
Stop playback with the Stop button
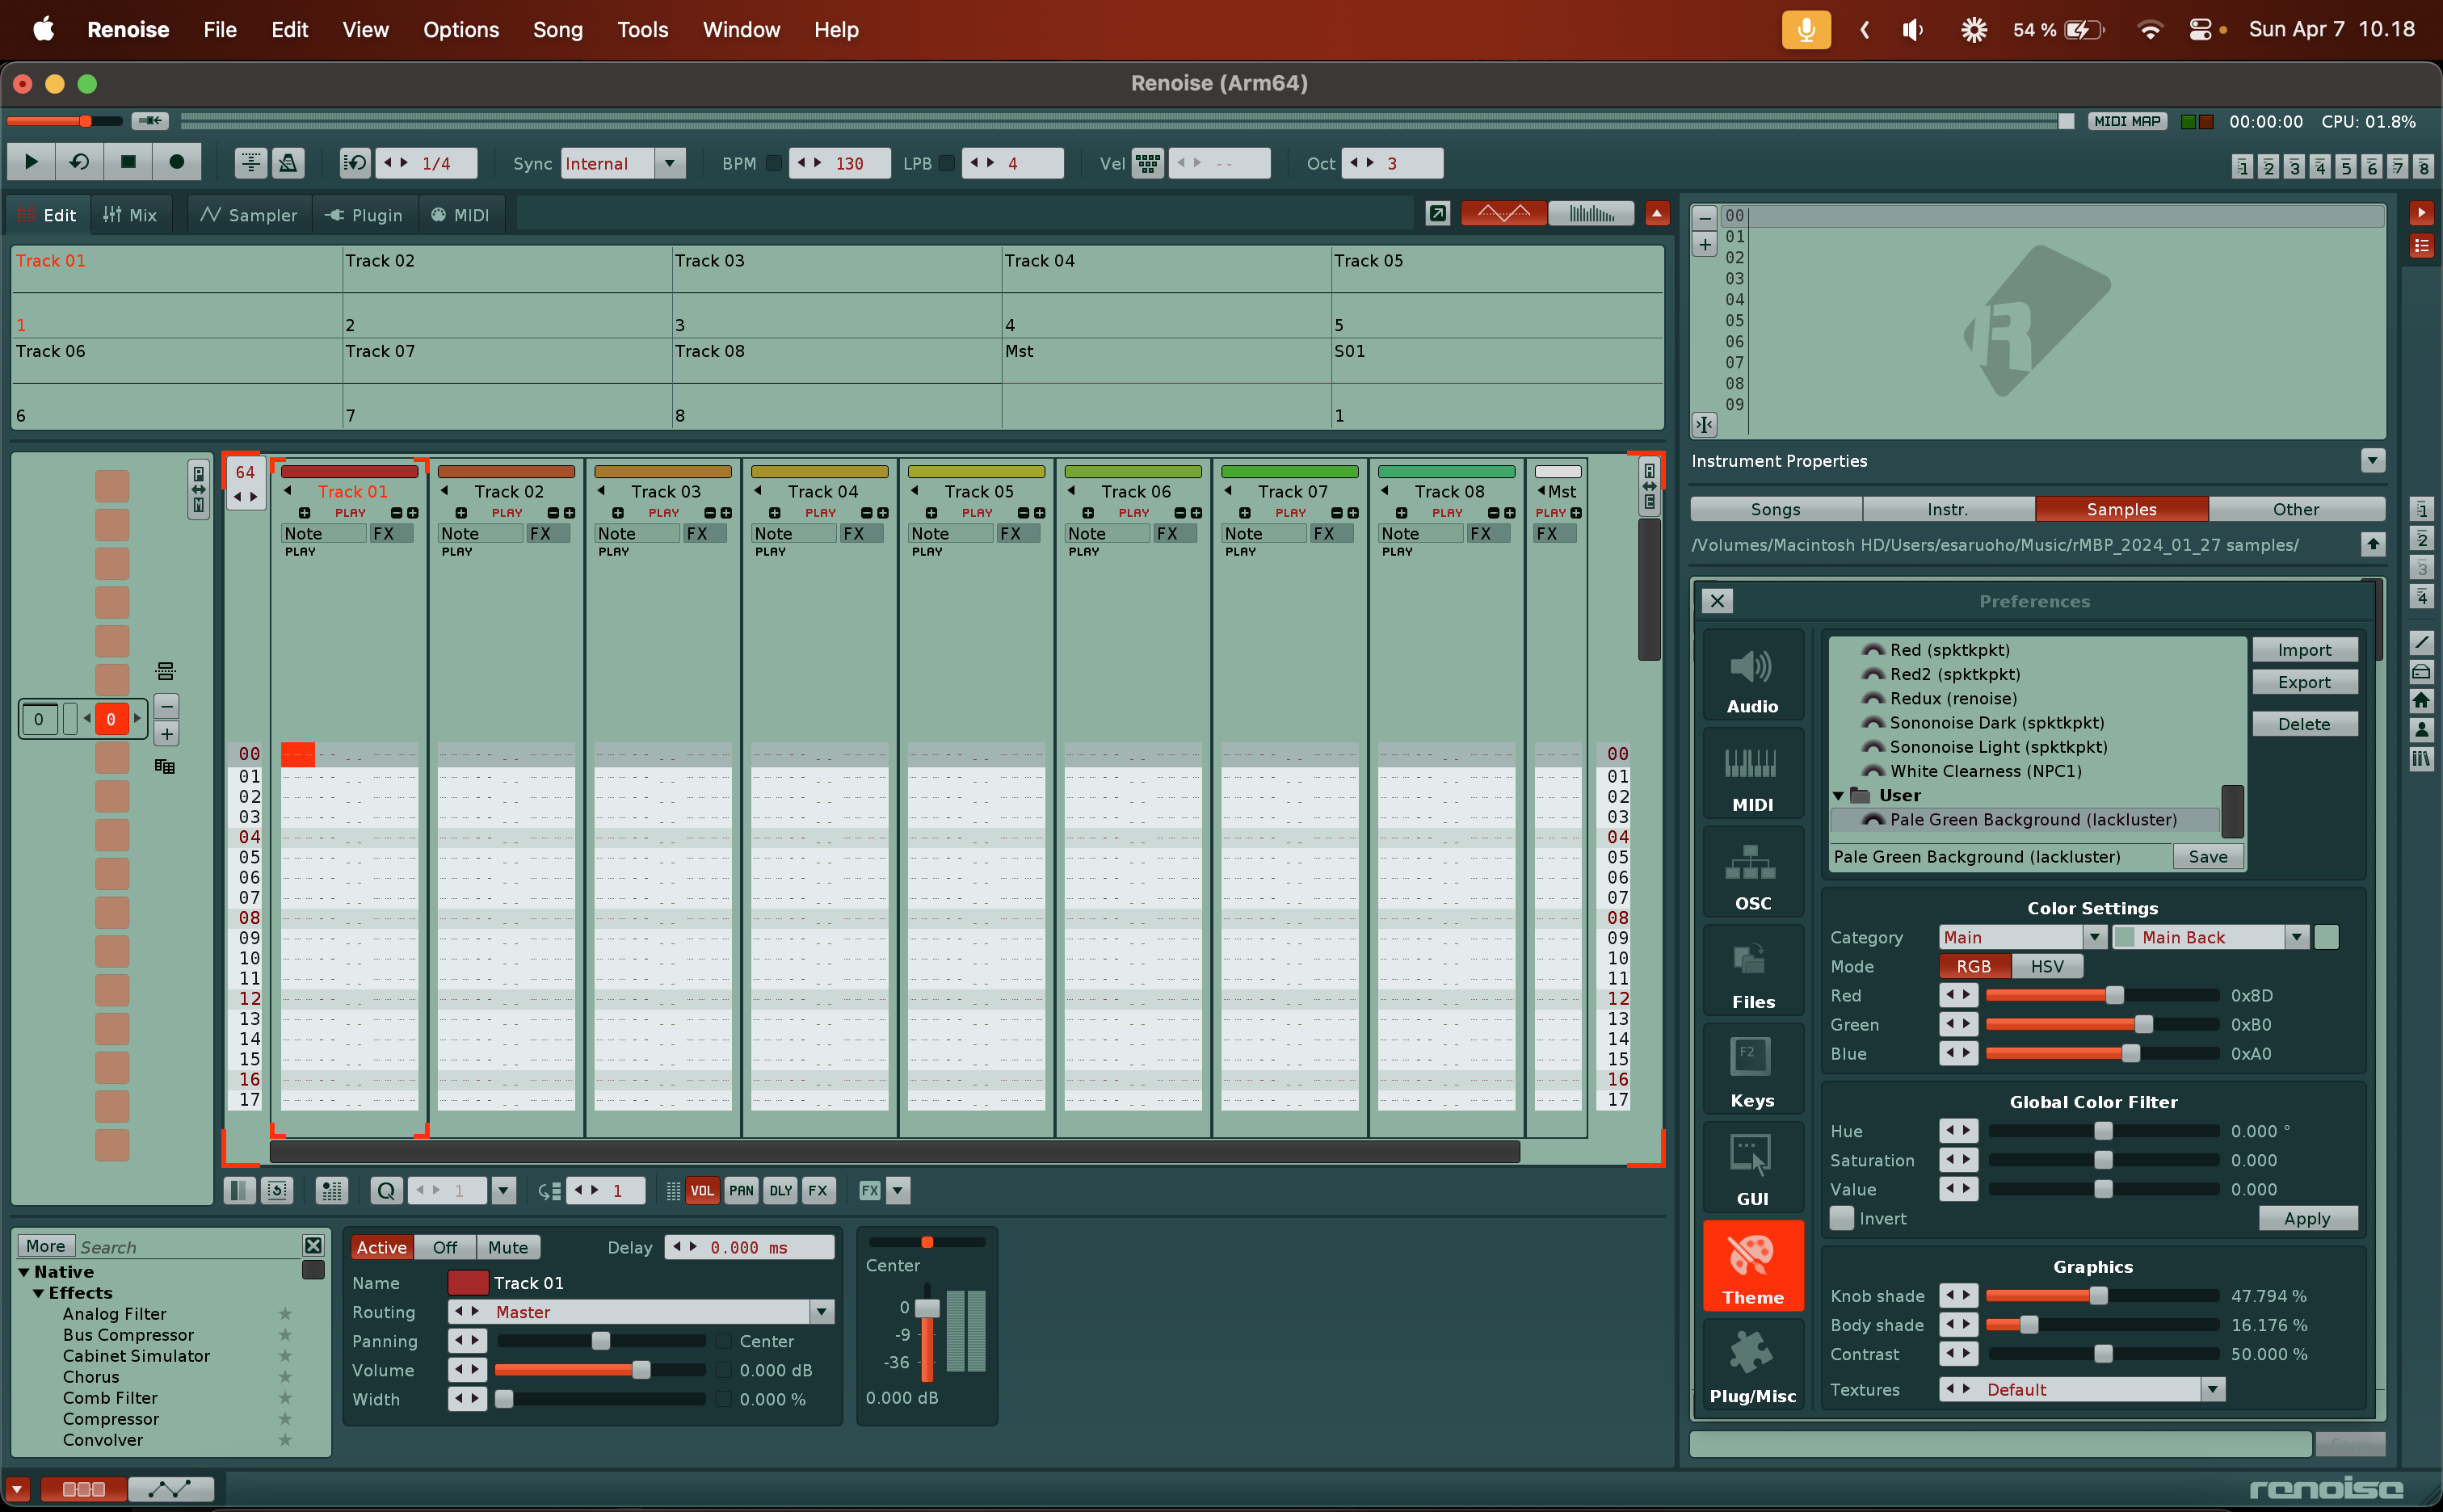pyautogui.click(x=127, y=162)
